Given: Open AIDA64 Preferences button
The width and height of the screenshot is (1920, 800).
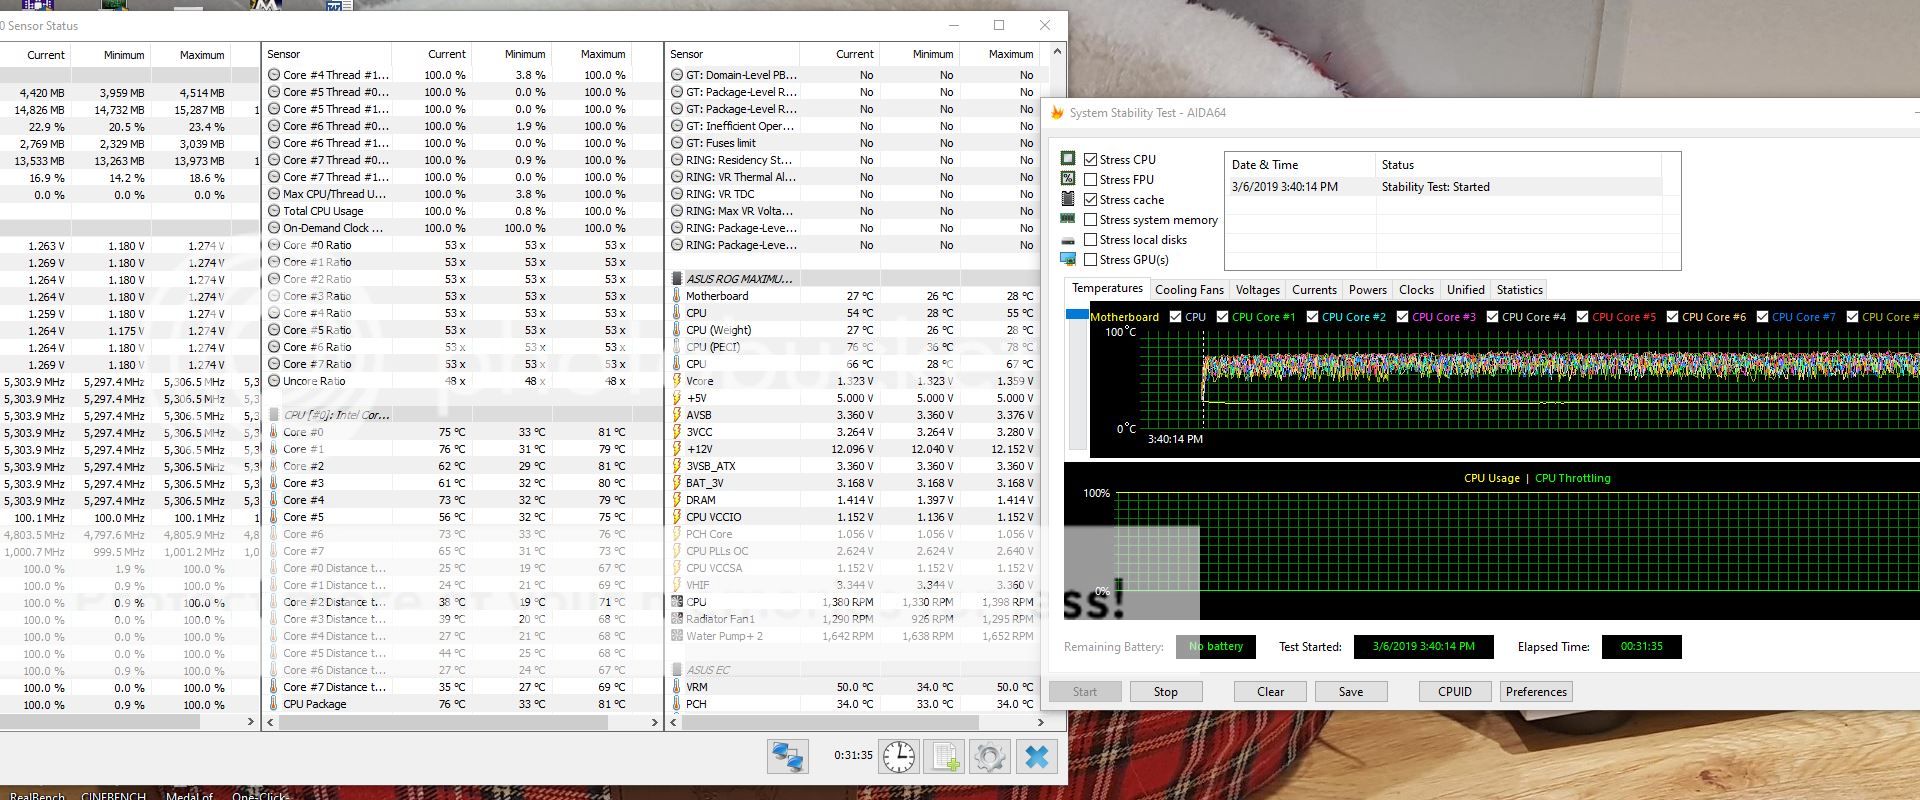Looking at the screenshot, I should 1536,692.
